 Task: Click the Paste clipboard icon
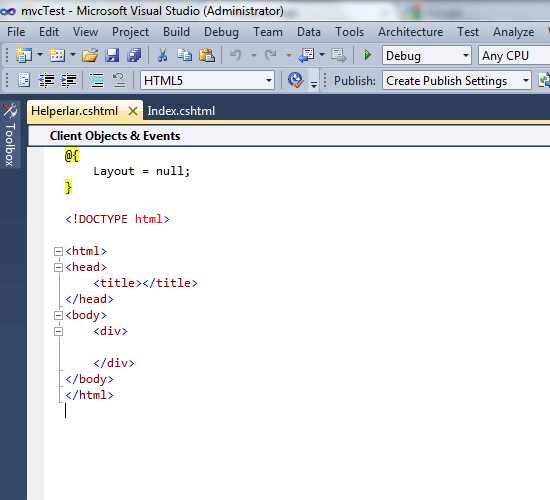point(207,55)
